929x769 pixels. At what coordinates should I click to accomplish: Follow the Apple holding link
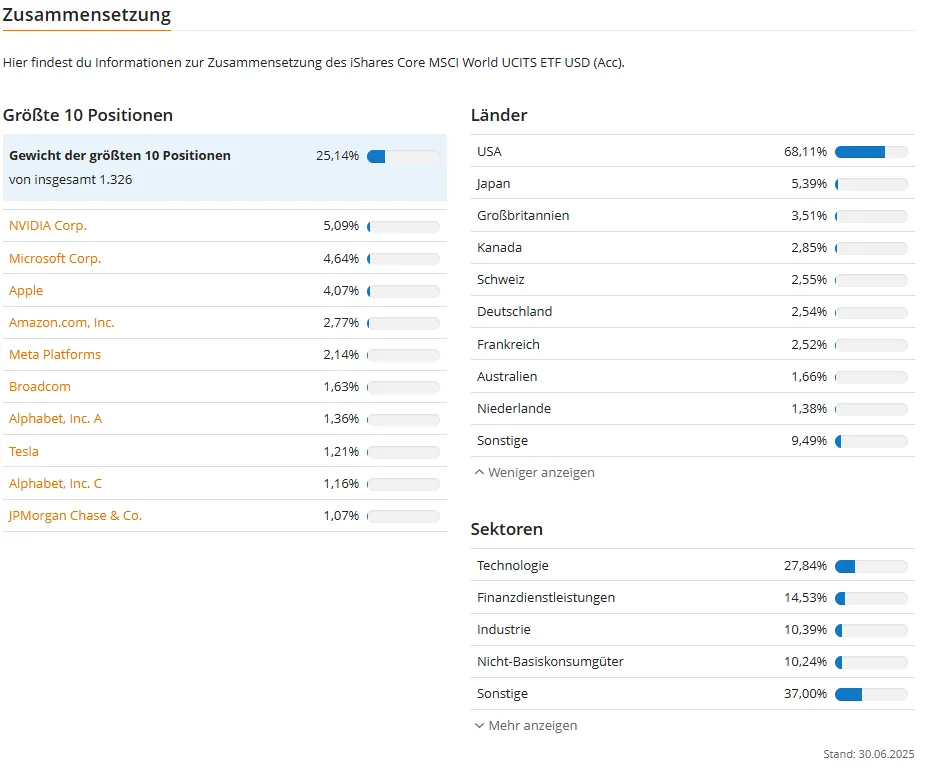[26, 291]
